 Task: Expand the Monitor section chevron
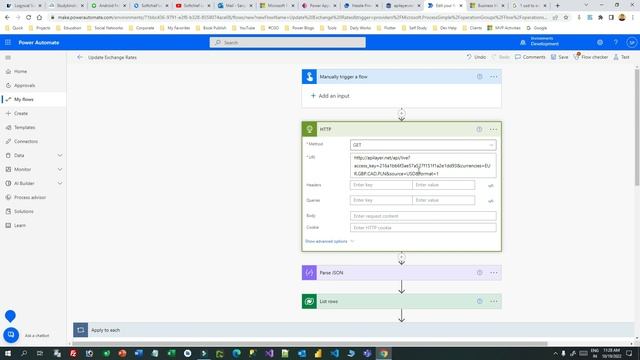pyautogui.click(x=60, y=169)
